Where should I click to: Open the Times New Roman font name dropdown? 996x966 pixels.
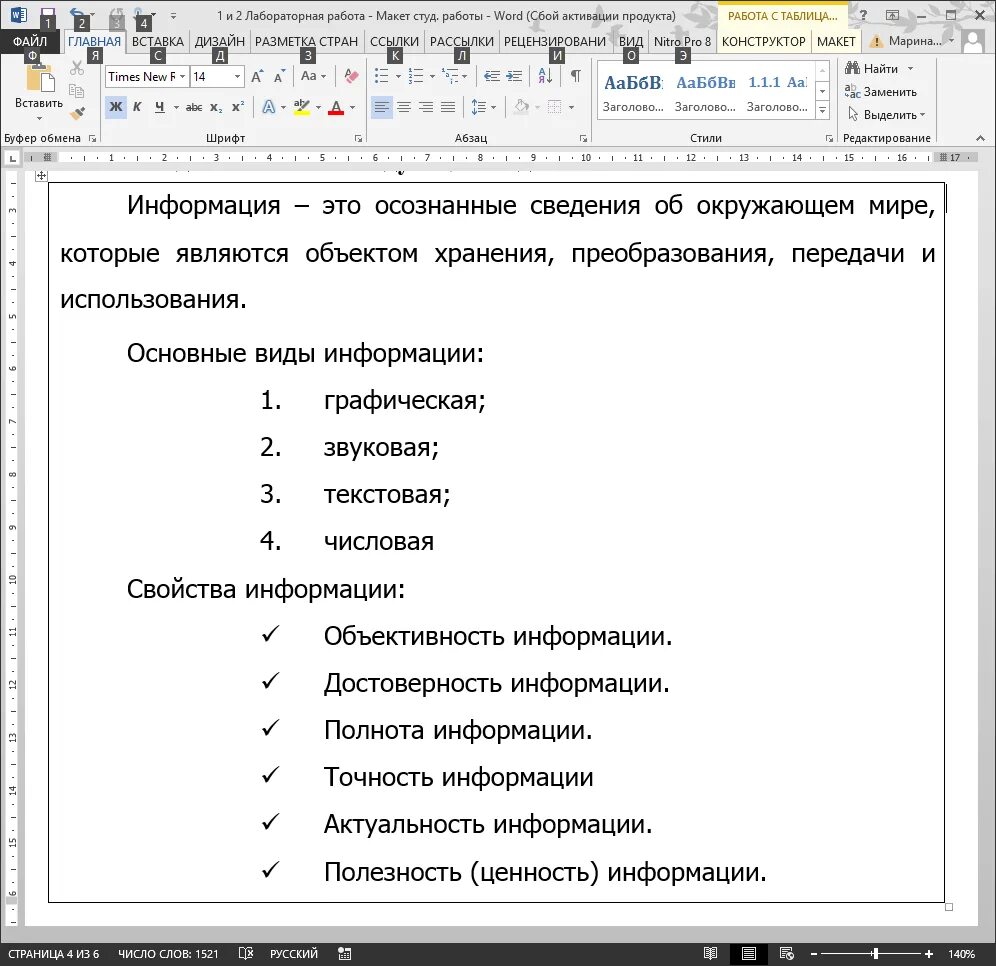click(x=182, y=77)
